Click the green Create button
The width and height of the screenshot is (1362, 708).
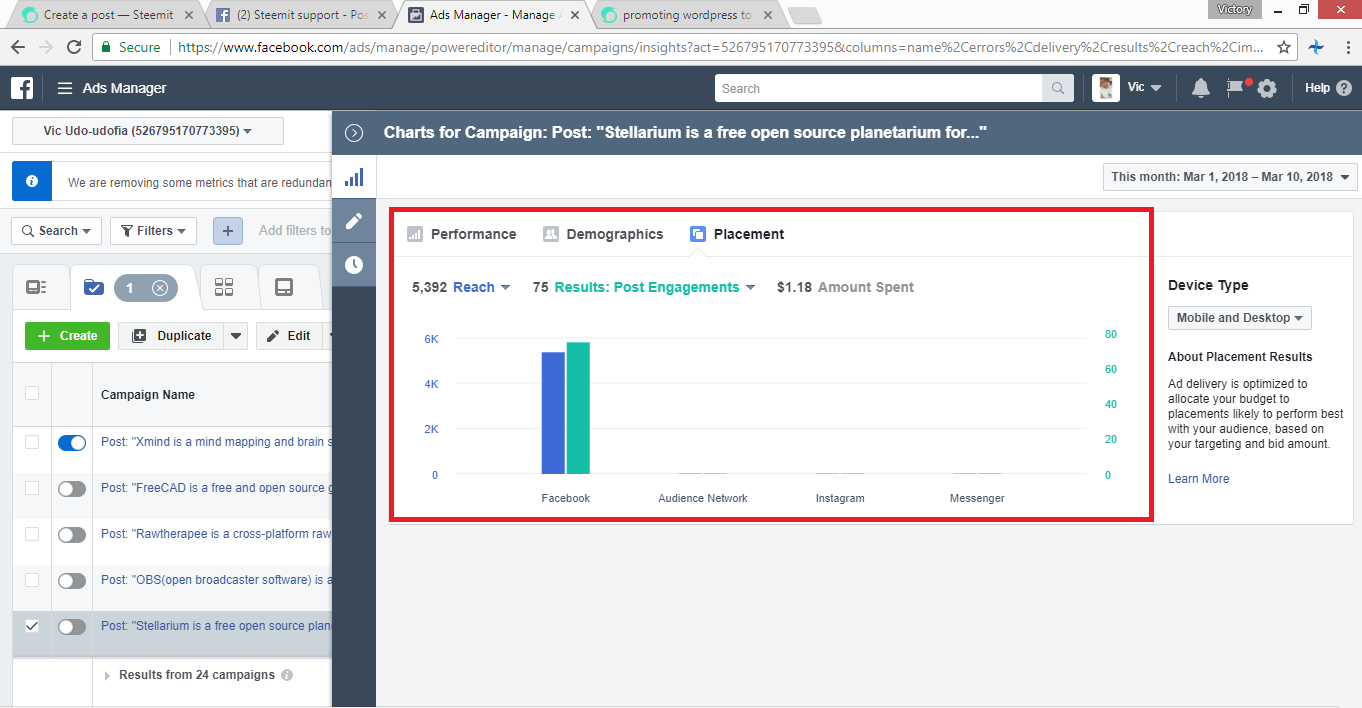pyautogui.click(x=68, y=336)
